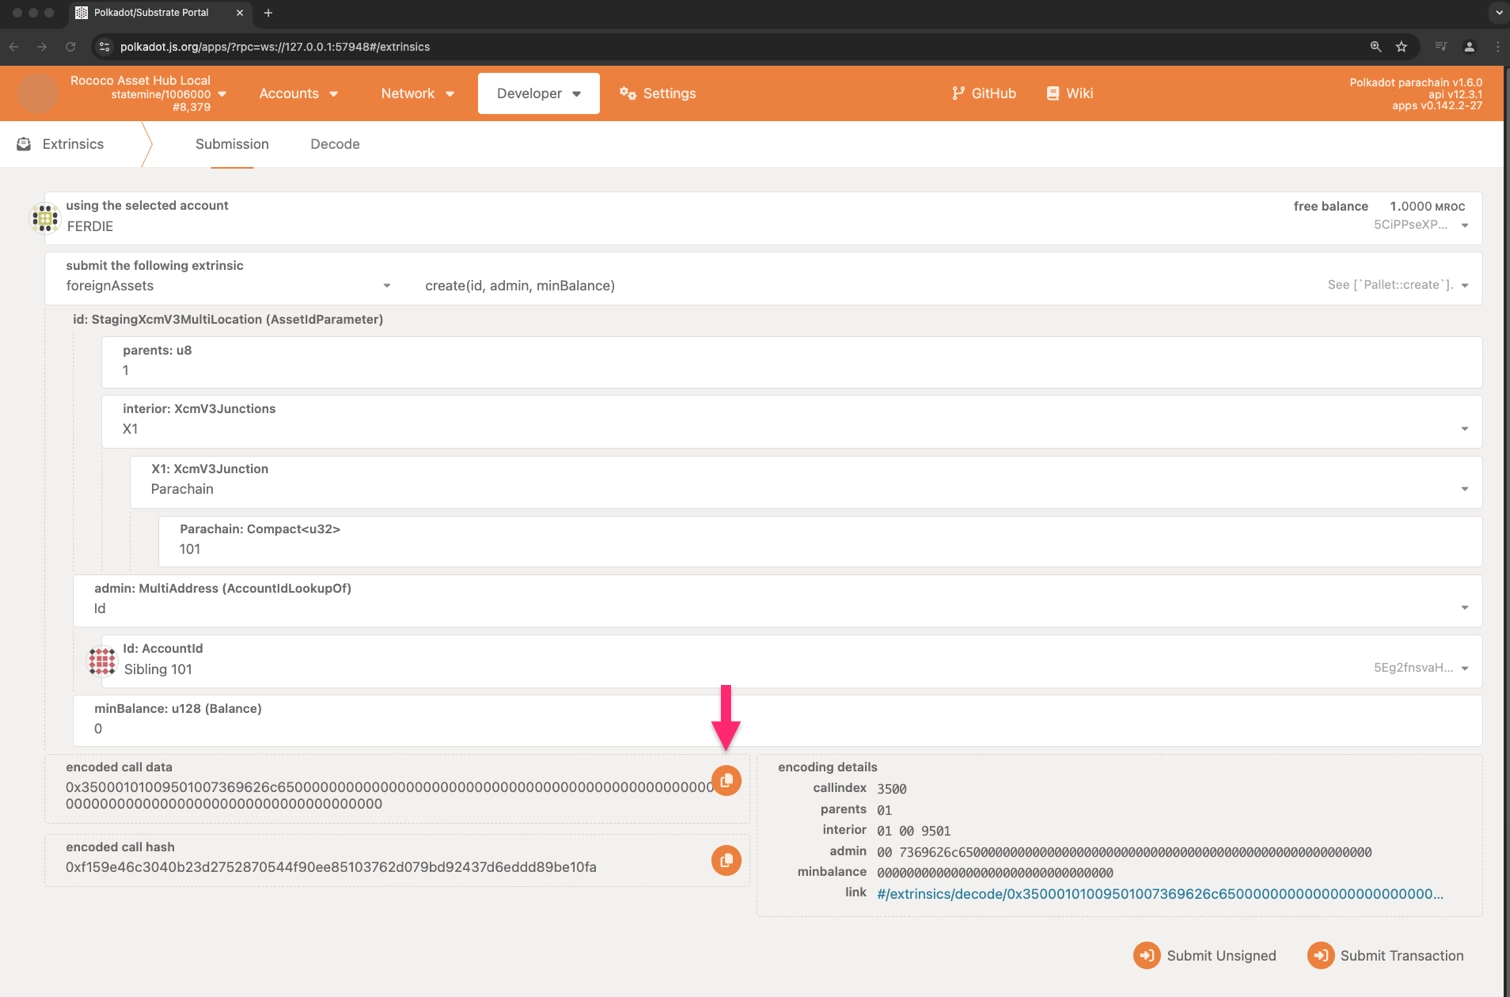This screenshot has height=997, width=1510.
Task: Click the Extrinsics page icon
Action: [x=22, y=143]
